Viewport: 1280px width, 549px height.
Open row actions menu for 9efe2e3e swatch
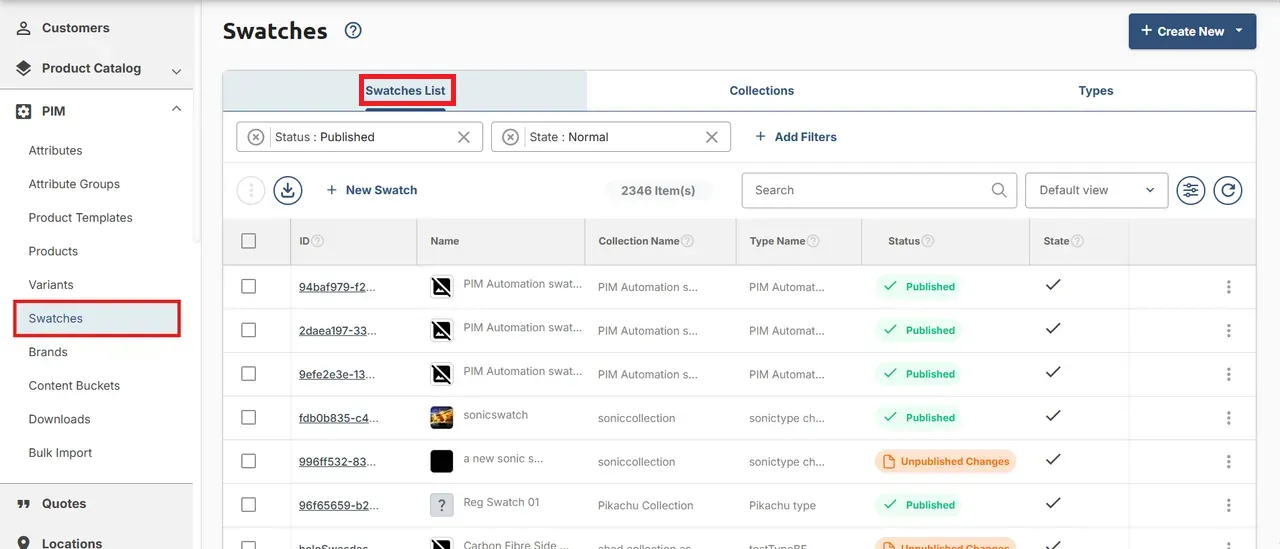(1228, 374)
